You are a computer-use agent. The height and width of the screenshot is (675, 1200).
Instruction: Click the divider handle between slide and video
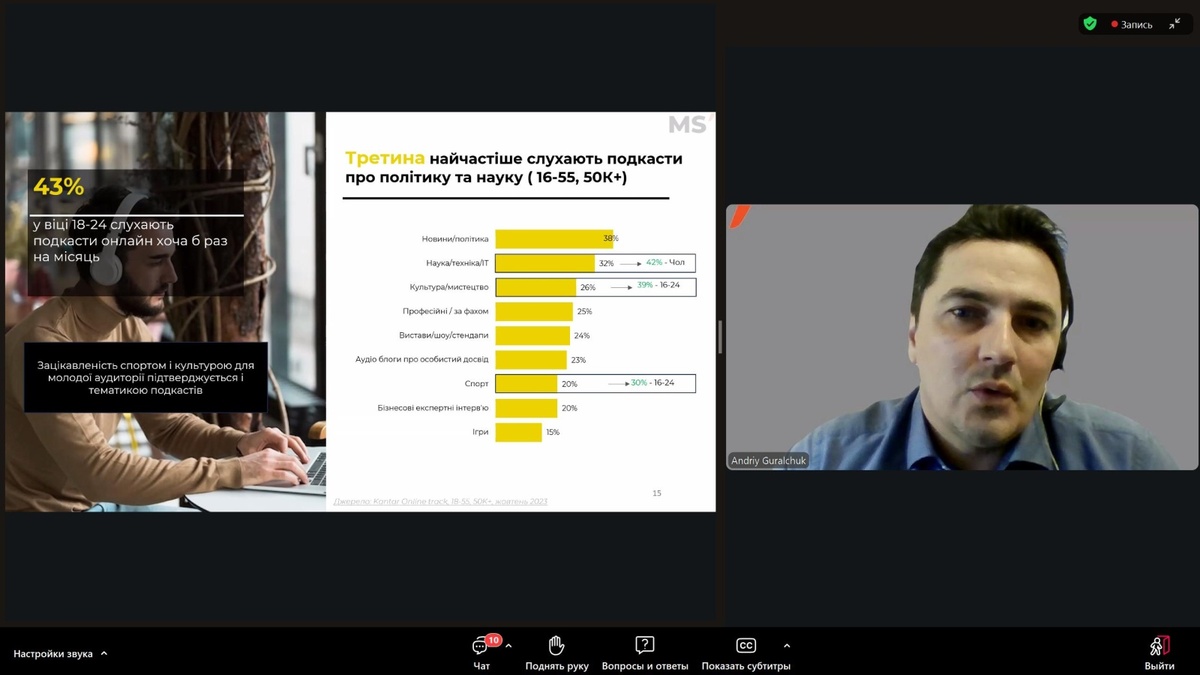coord(720,337)
